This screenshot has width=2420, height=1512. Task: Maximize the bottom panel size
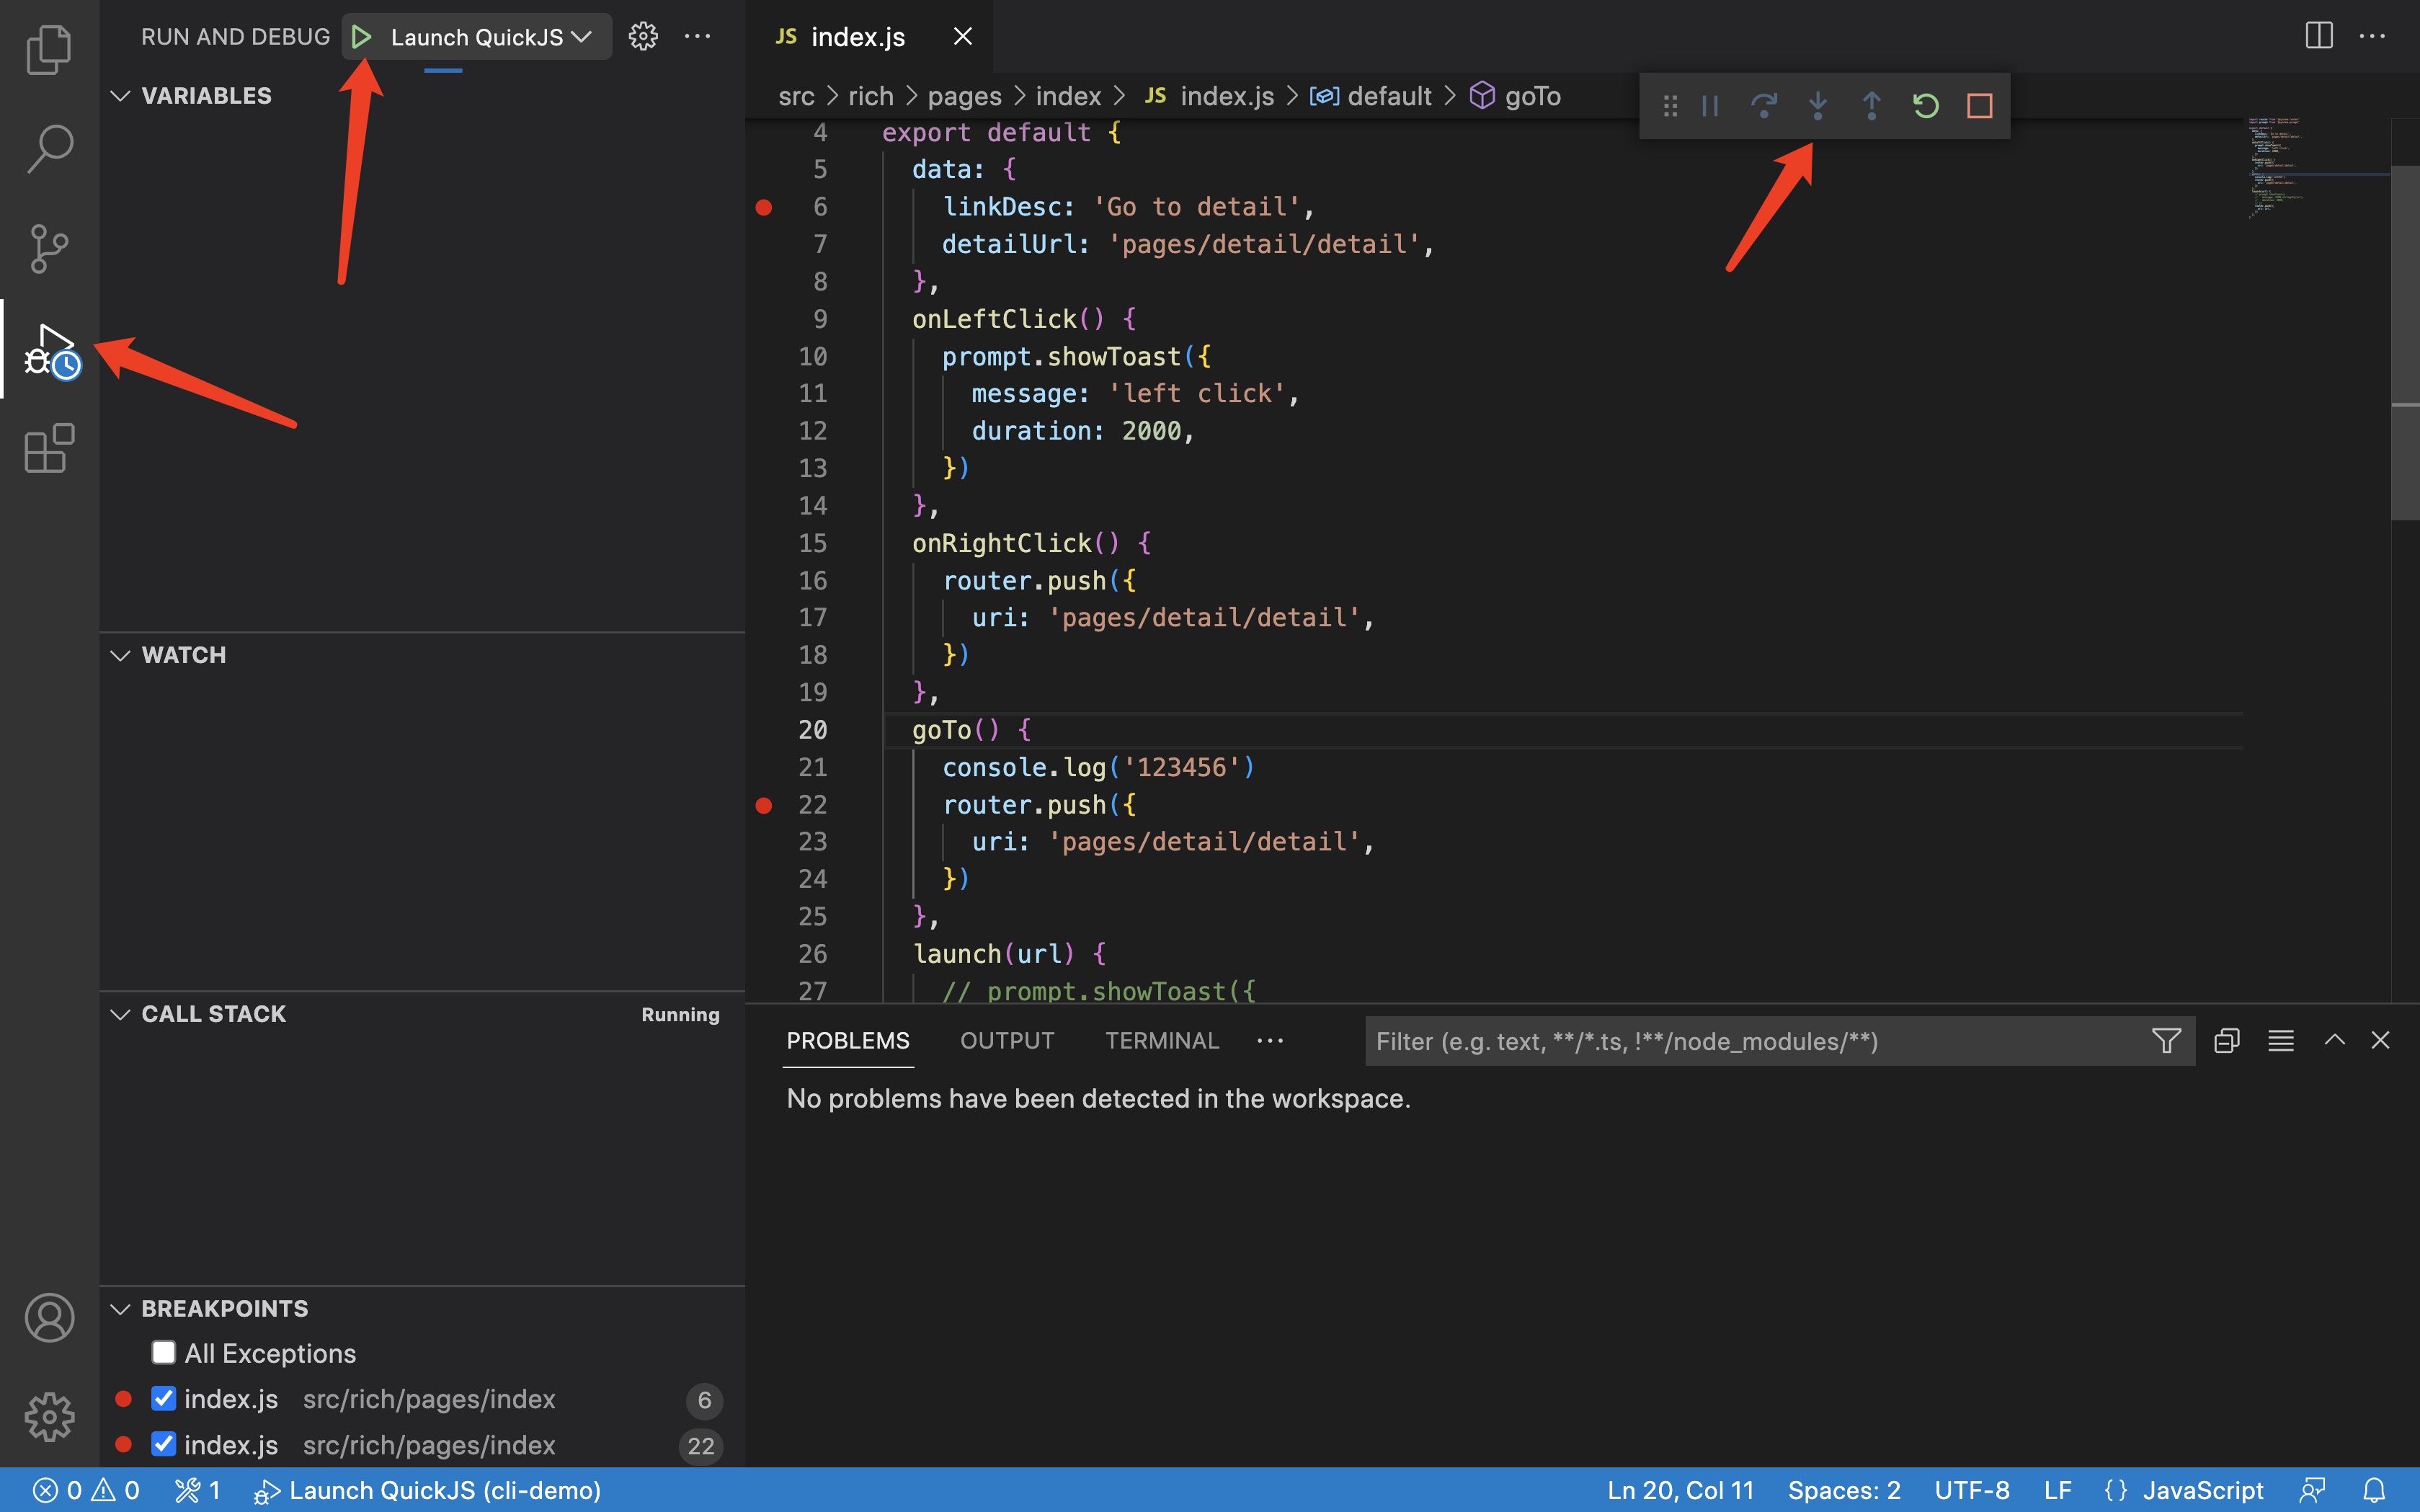tap(2334, 1040)
